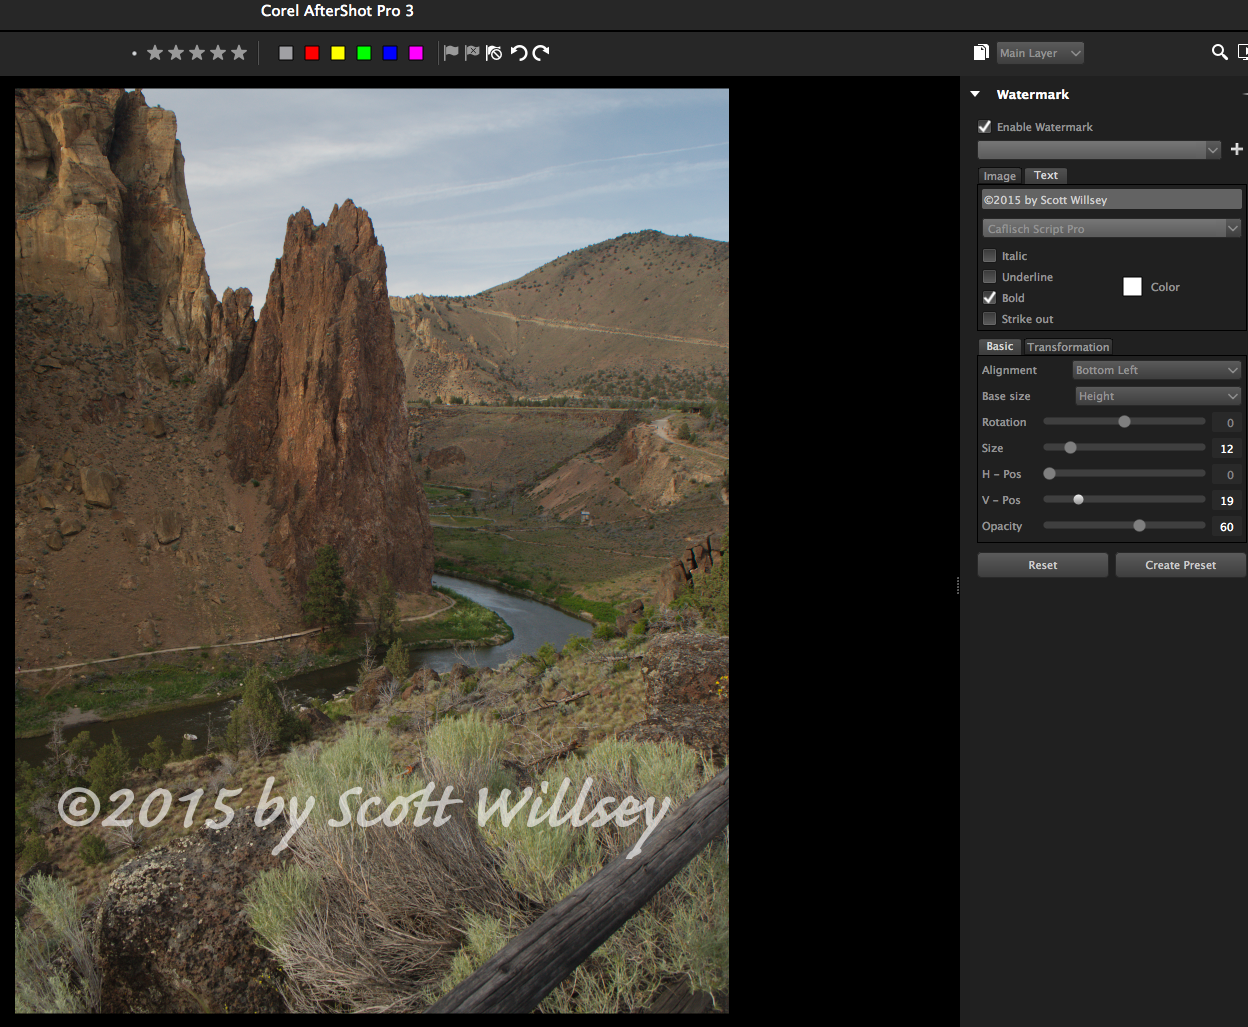
Task: Click the Create Preset button
Action: pyautogui.click(x=1180, y=565)
